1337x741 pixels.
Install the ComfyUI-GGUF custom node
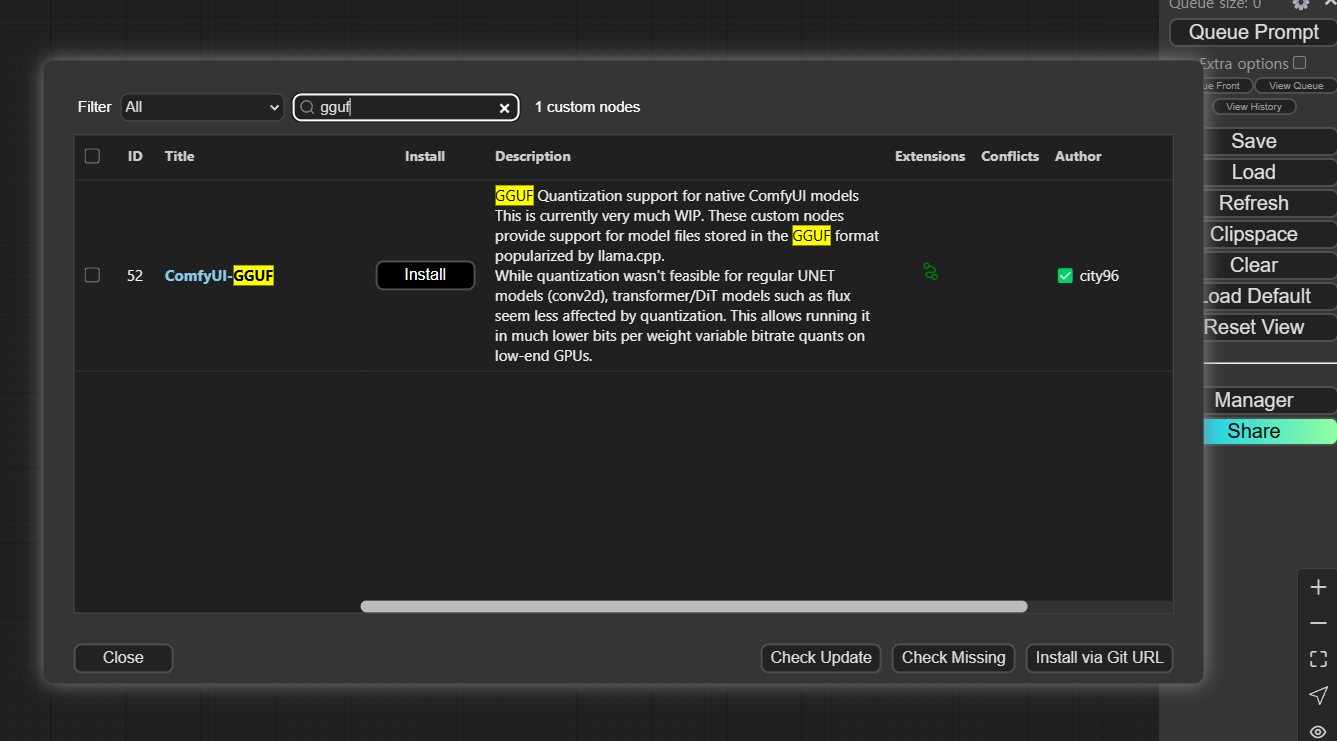(x=425, y=275)
